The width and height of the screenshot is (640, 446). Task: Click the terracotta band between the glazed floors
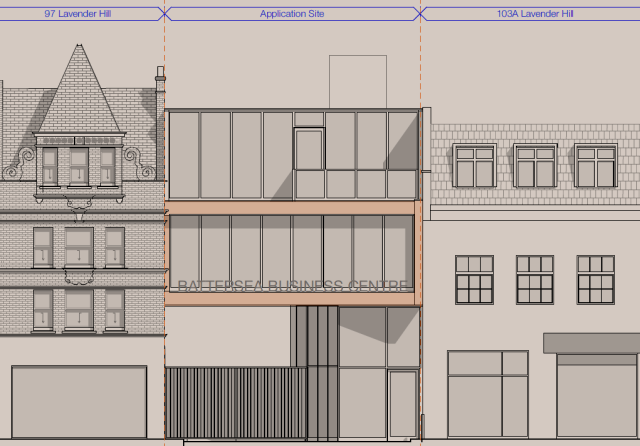(x=290, y=207)
